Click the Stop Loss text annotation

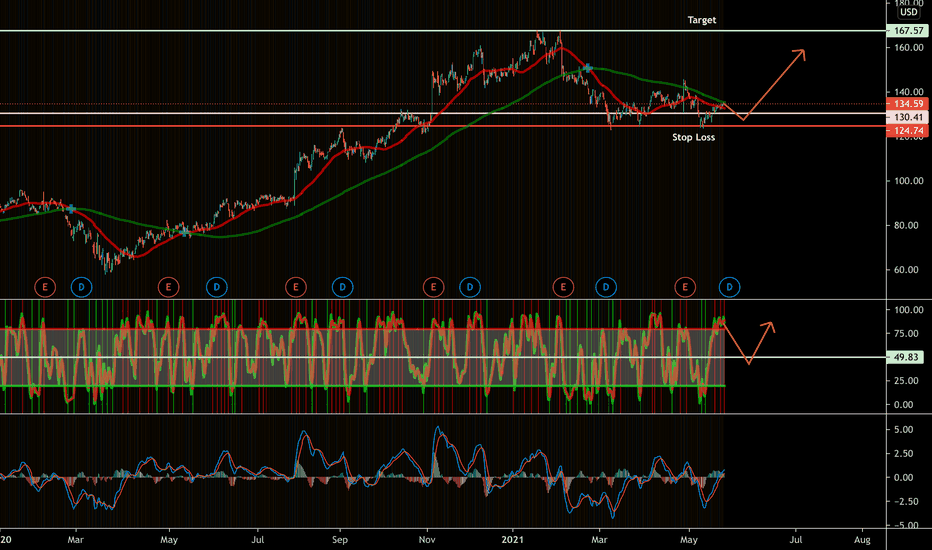693,137
